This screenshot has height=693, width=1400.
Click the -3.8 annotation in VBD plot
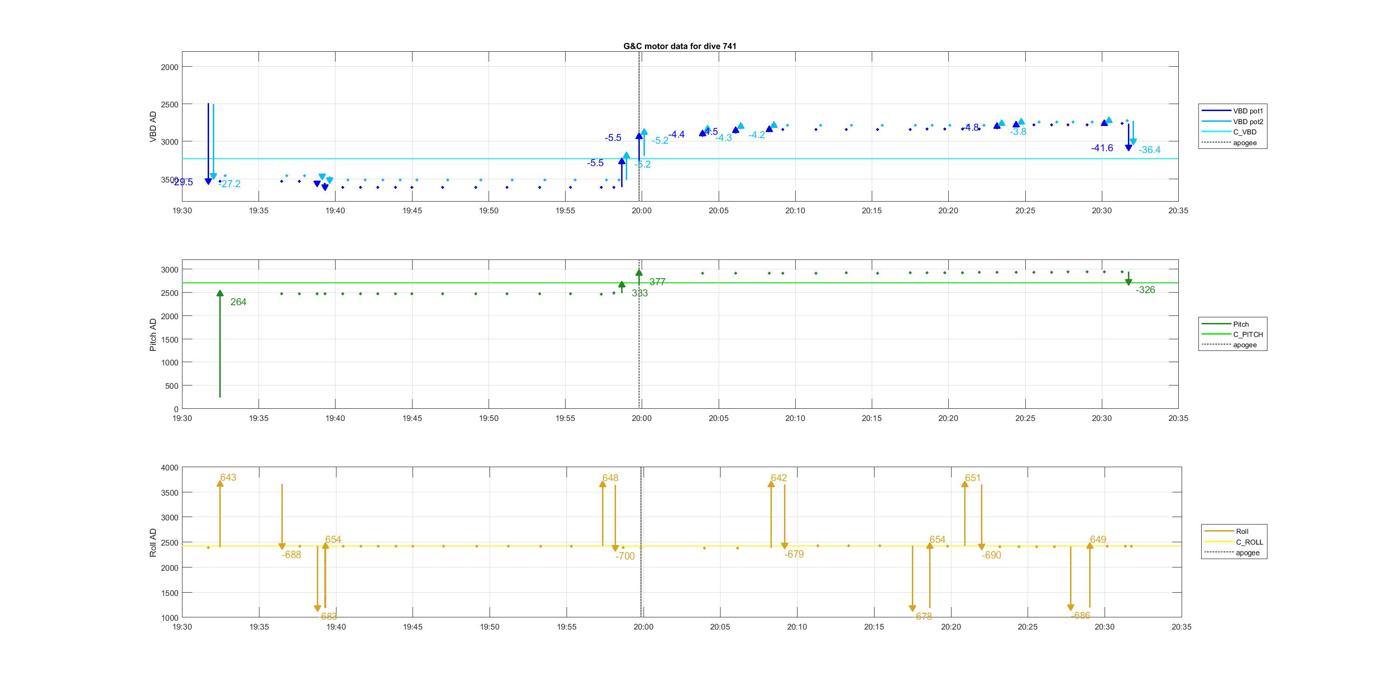coord(1018,132)
